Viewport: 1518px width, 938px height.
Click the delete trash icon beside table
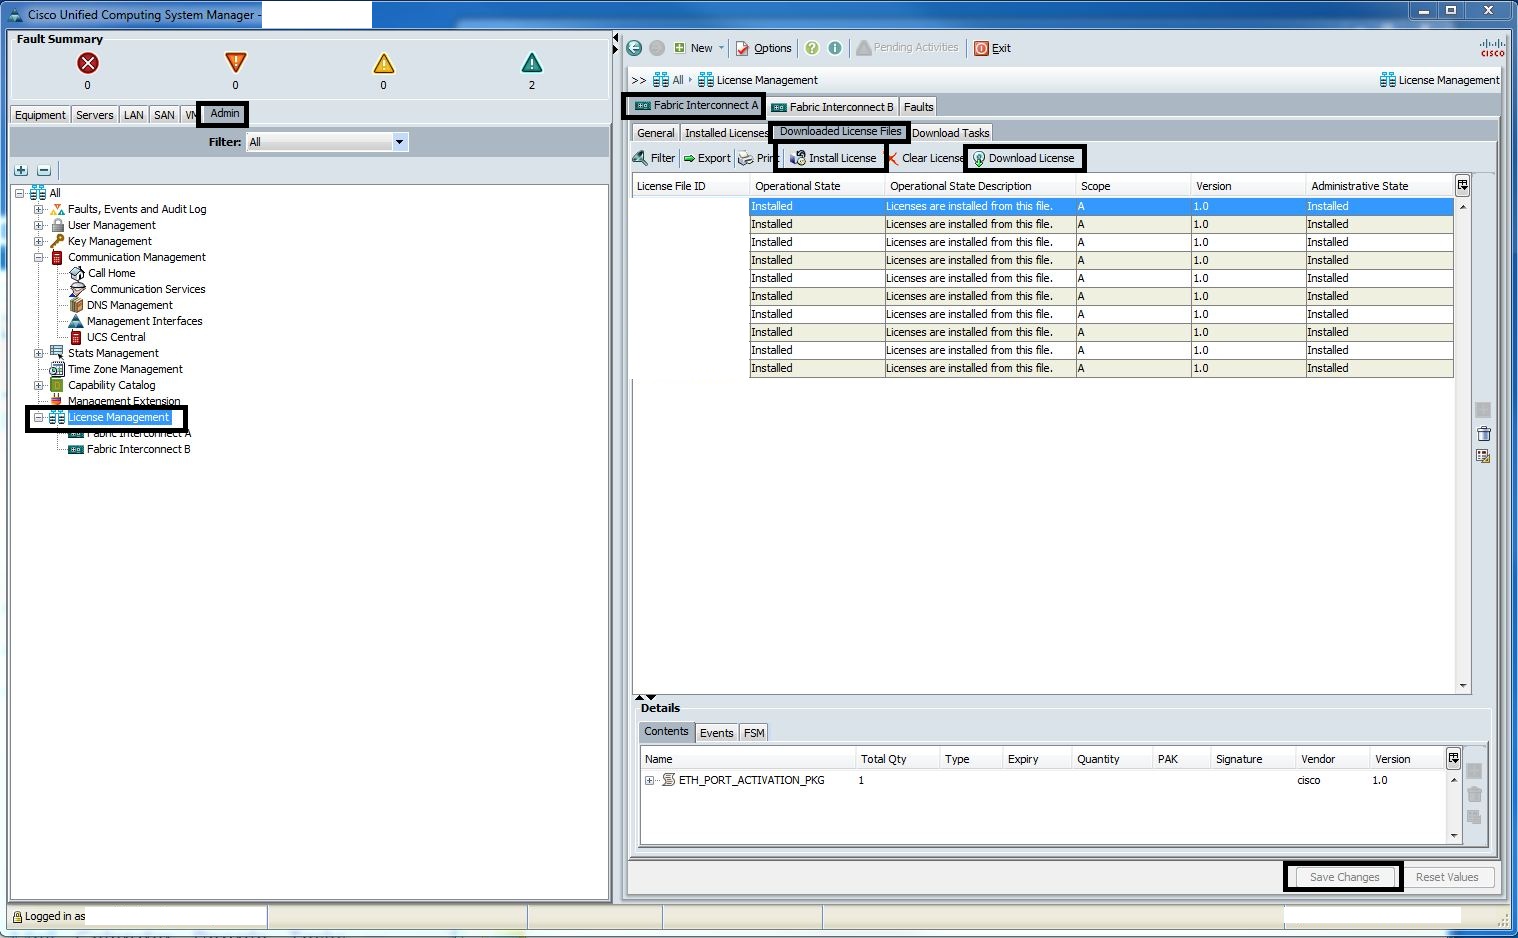click(x=1483, y=434)
